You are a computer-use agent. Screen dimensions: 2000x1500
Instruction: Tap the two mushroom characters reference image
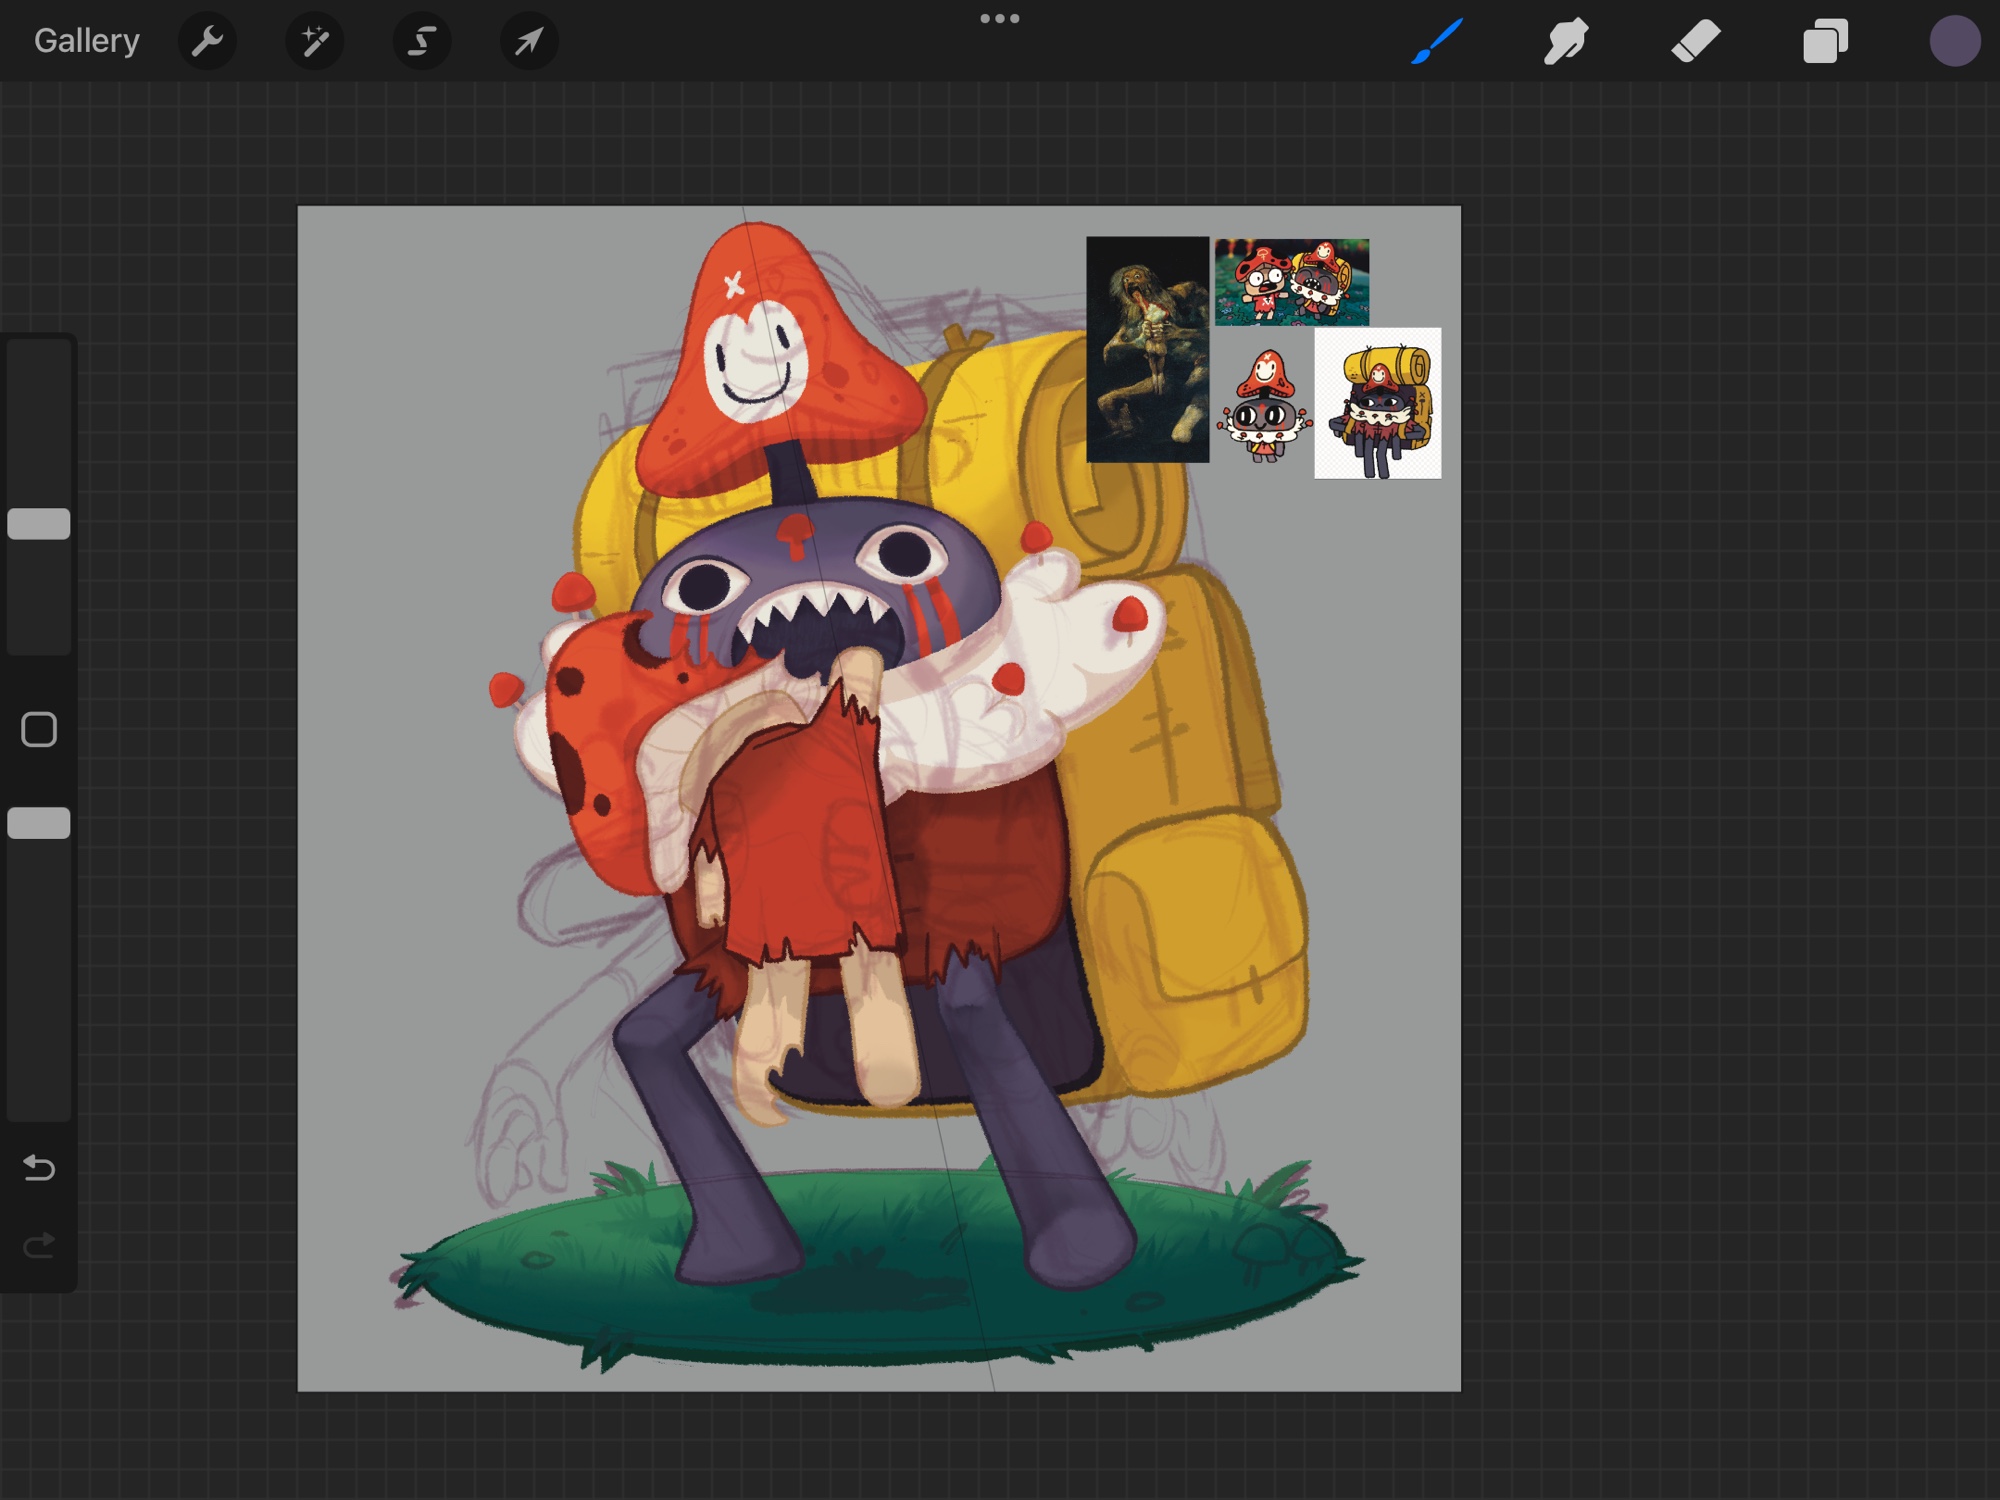tap(1291, 282)
